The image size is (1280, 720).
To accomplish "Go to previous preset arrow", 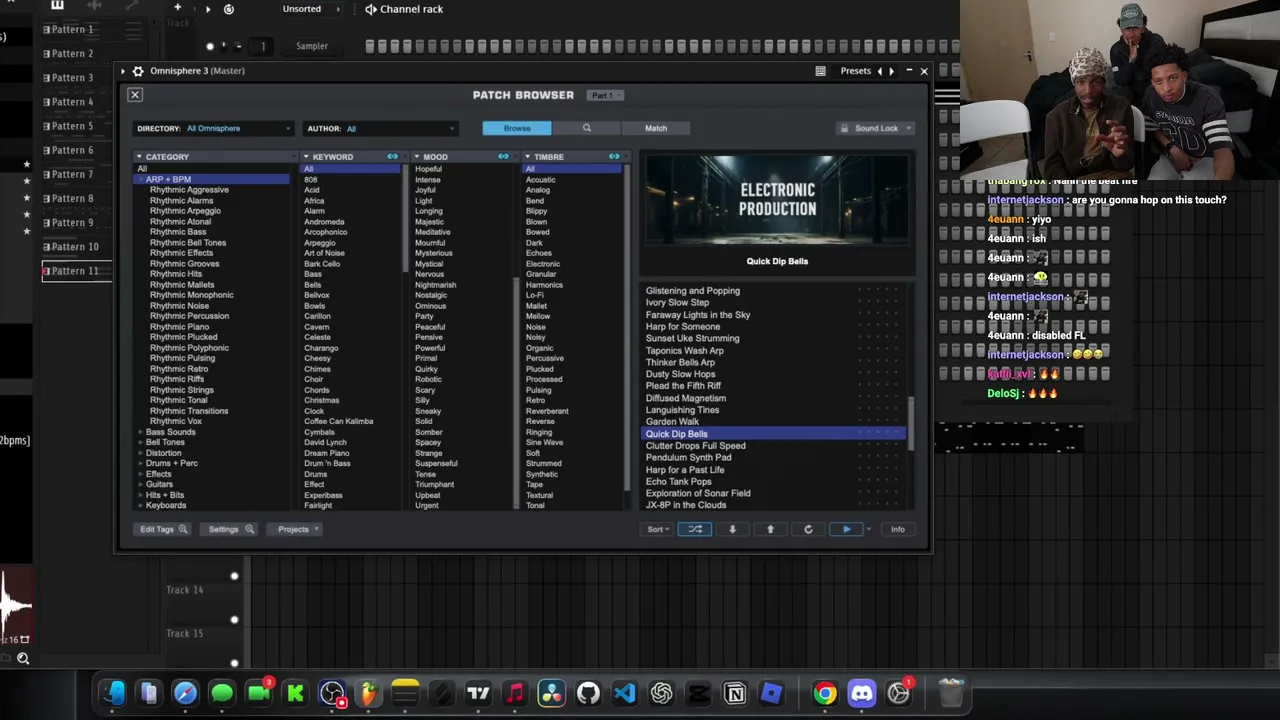I will pyautogui.click(x=880, y=71).
